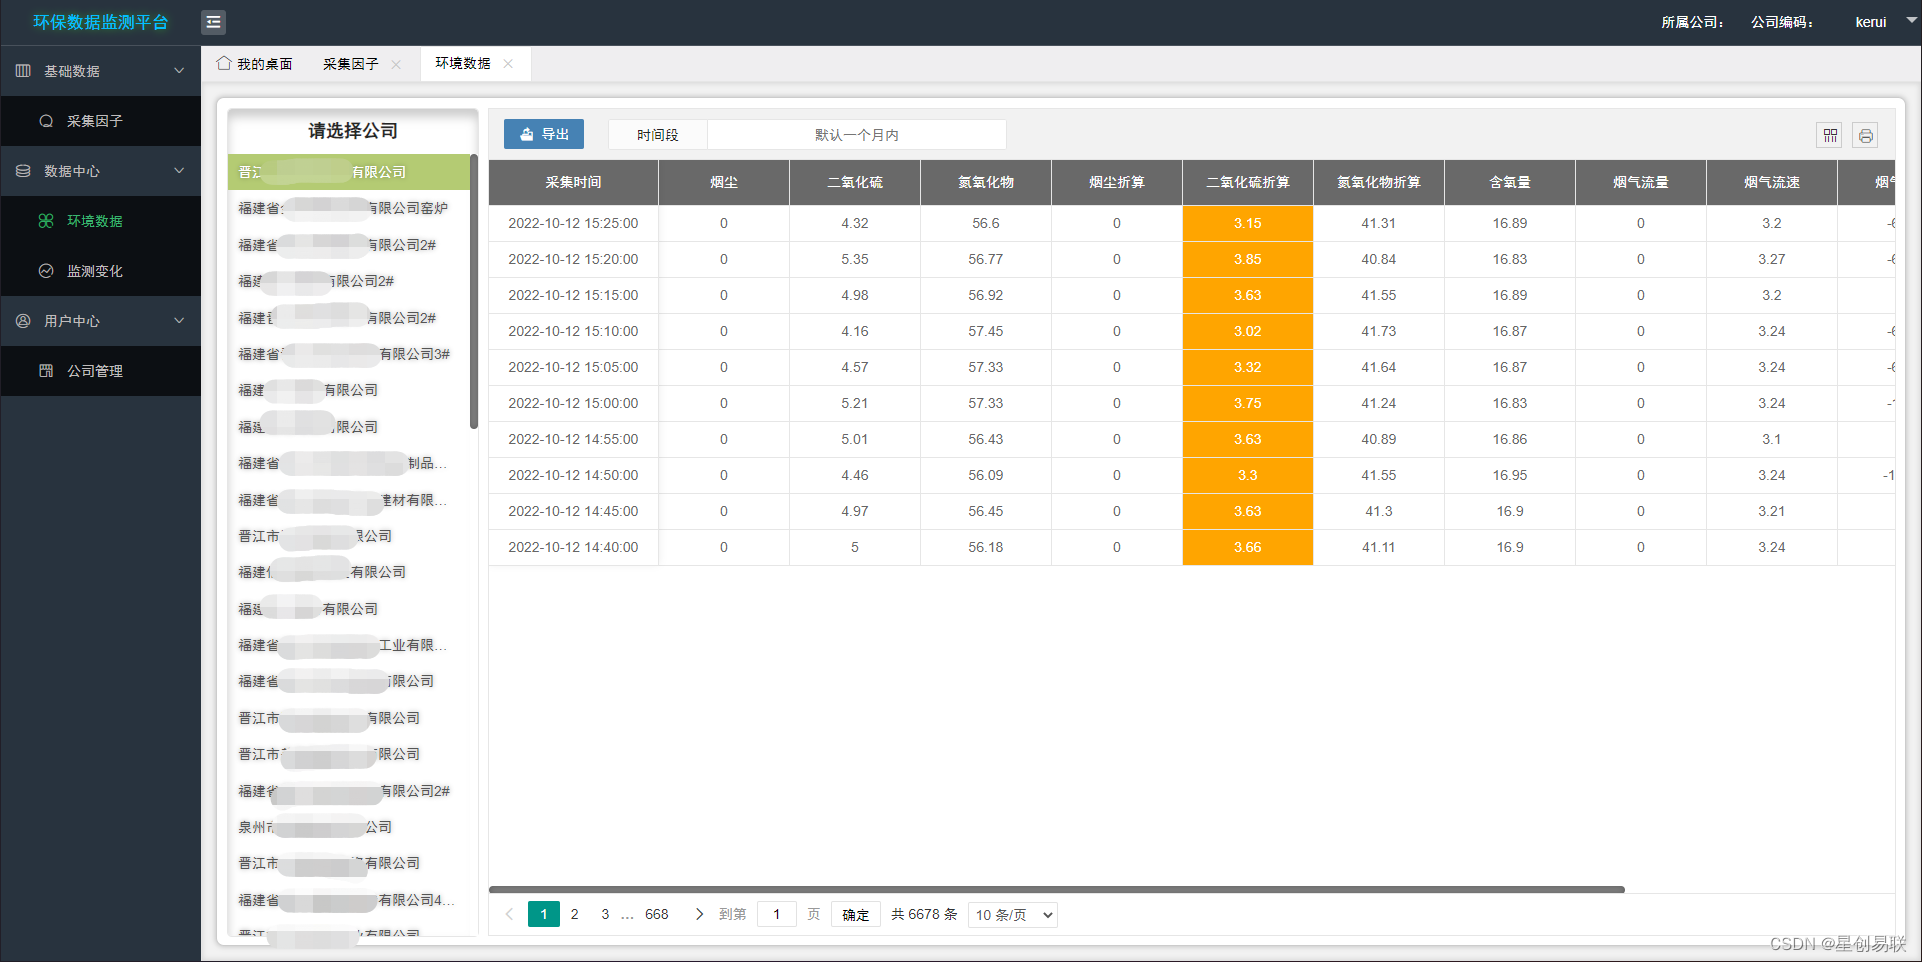Click the 烟气流速 column header
The height and width of the screenshot is (962, 1922).
click(1771, 182)
